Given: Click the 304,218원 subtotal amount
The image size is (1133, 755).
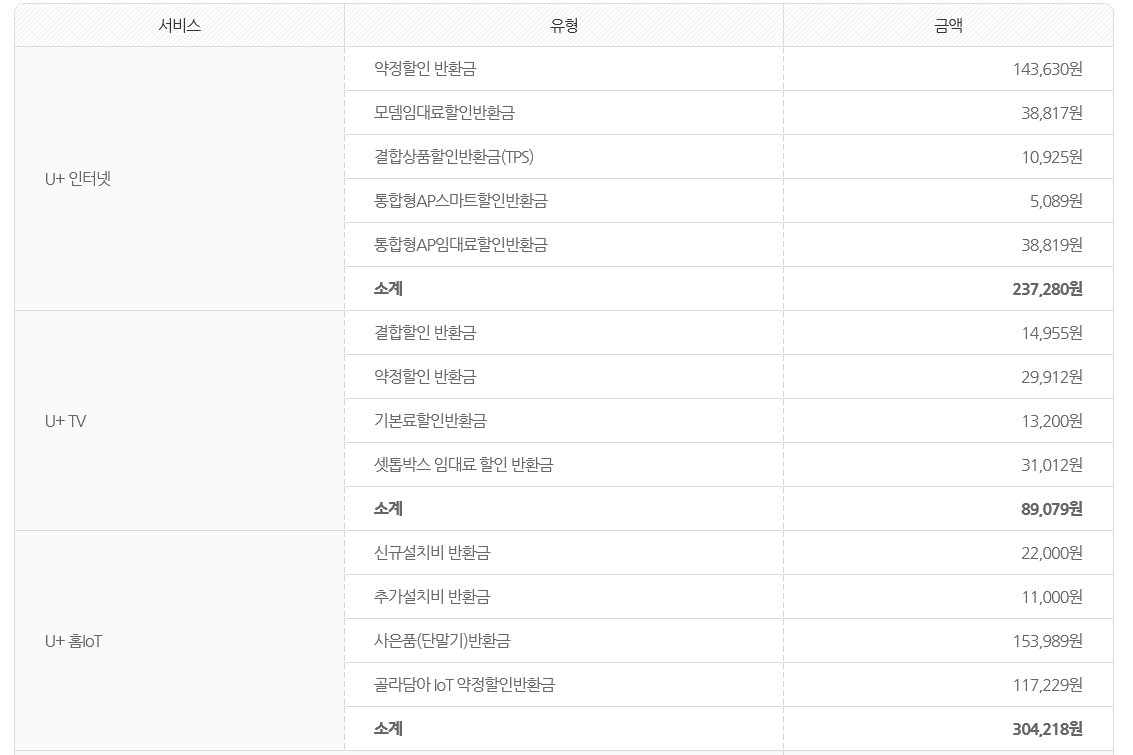Looking at the screenshot, I should point(1047,729).
